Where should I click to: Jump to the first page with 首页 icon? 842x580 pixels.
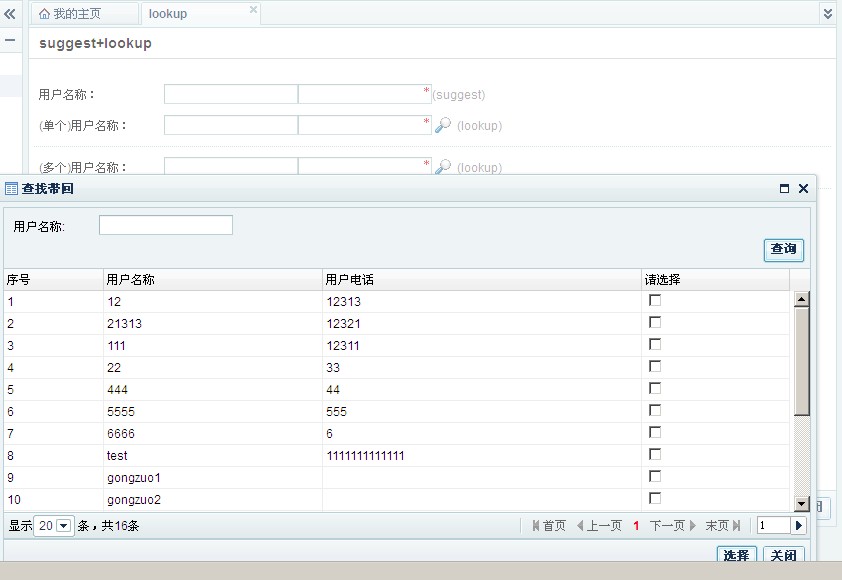[535, 523]
